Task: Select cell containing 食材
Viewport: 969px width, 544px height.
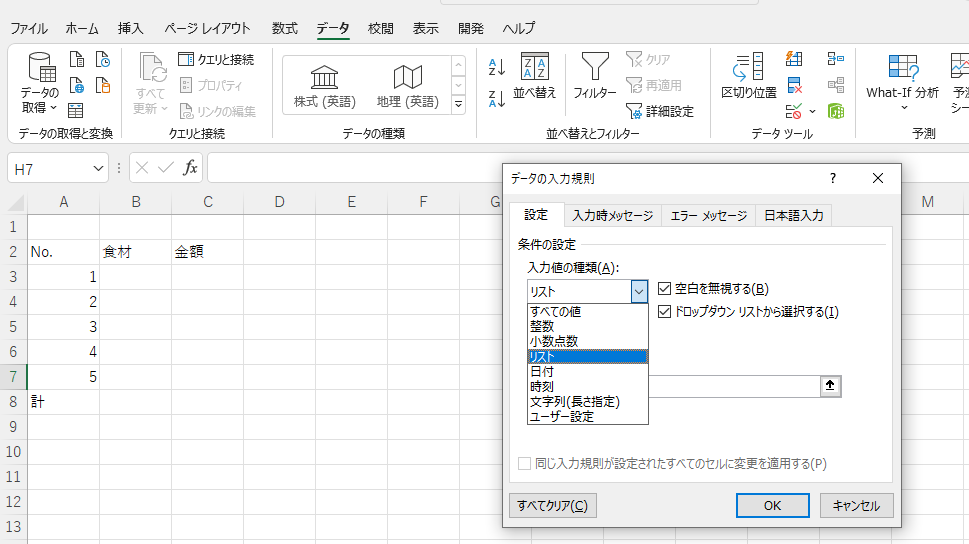Action: [x=135, y=252]
